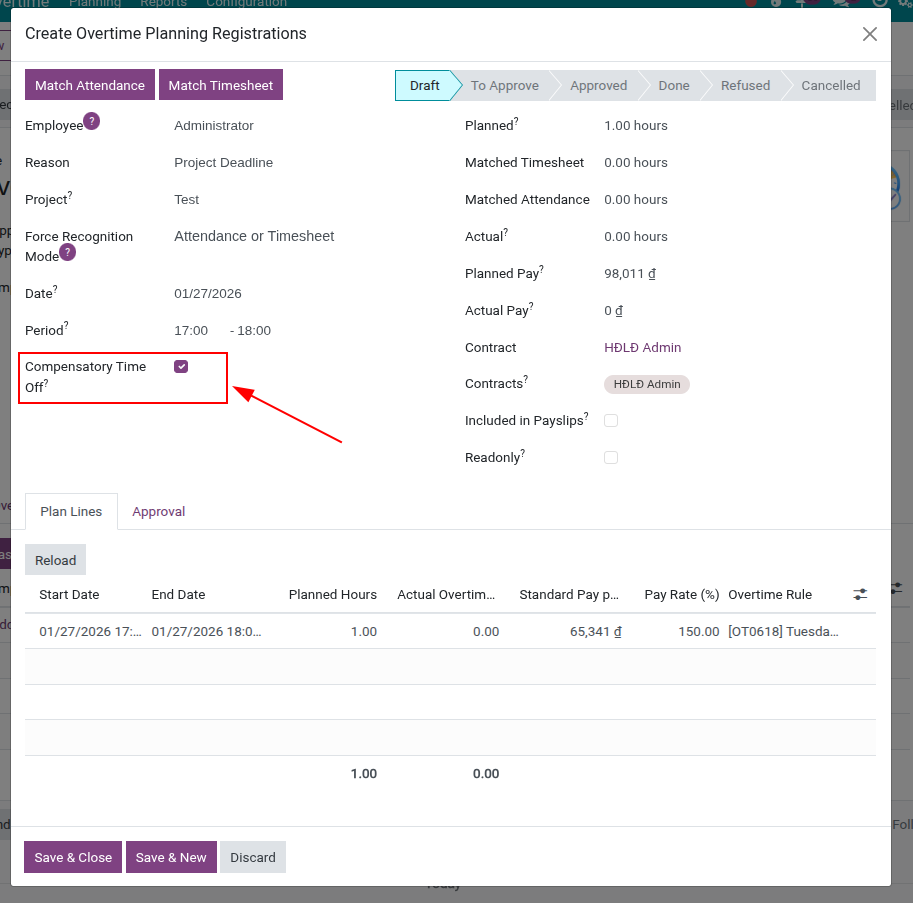Click the Force Recognition Mode help badge
Screen dimensions: 913x903
coord(65,250)
